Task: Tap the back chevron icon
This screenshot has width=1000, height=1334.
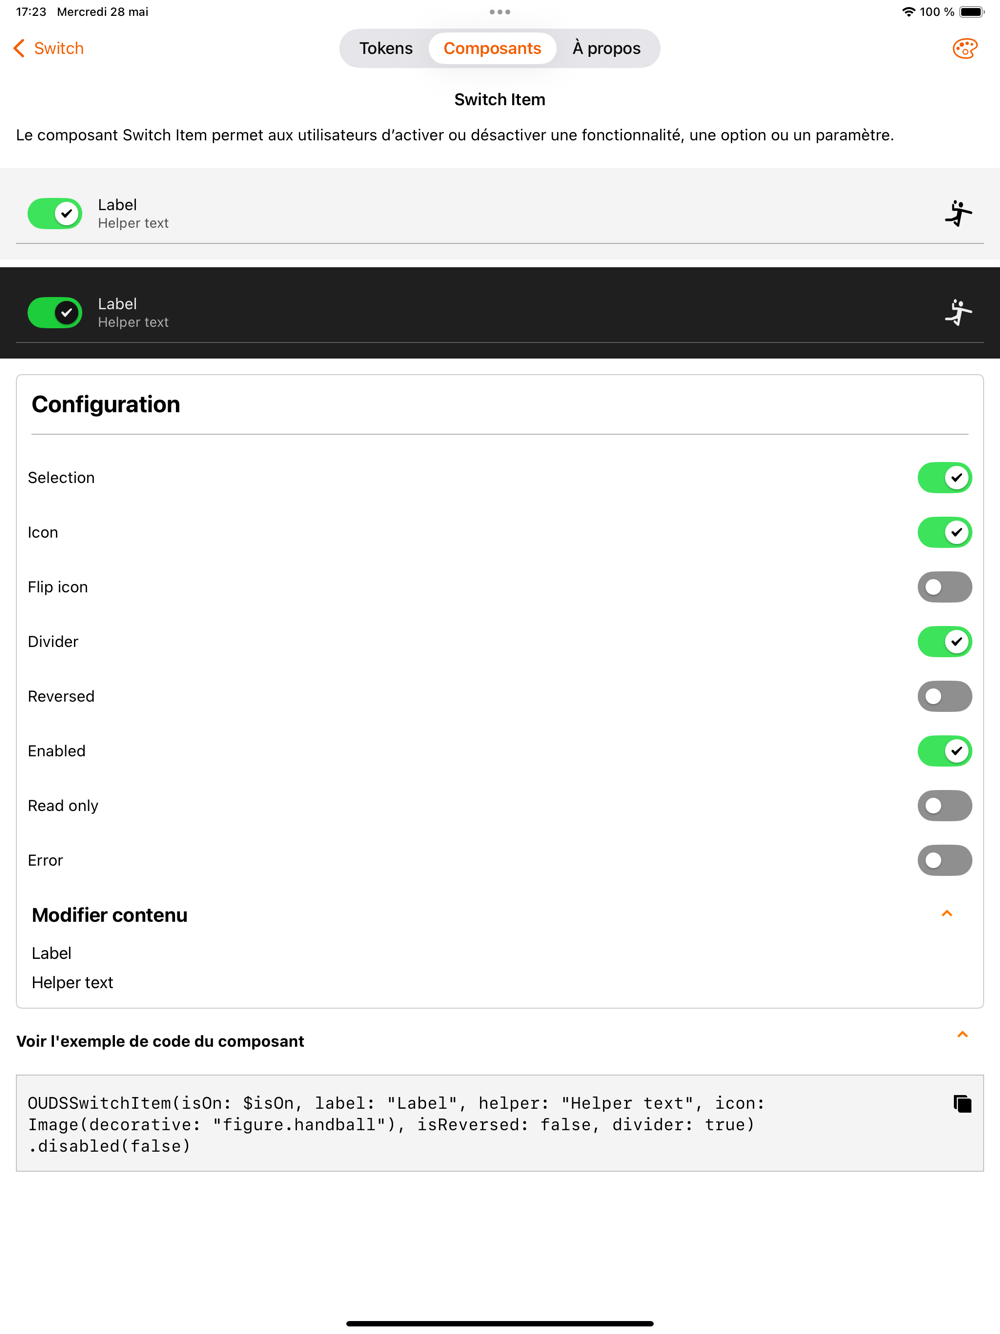Action: click(19, 48)
